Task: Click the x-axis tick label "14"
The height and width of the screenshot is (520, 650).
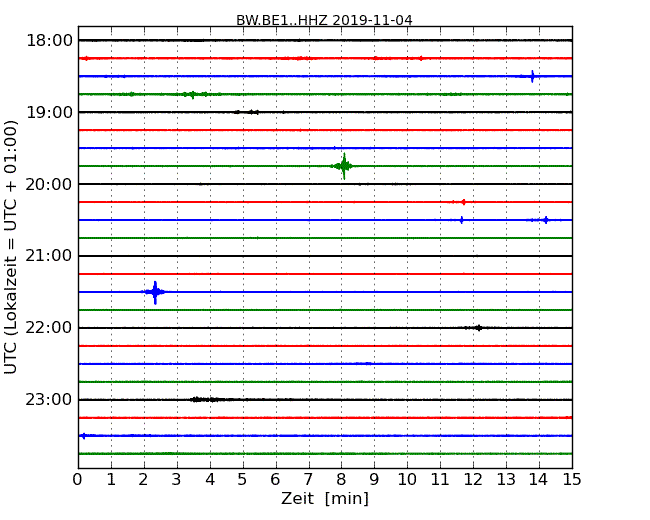Action: point(539,480)
